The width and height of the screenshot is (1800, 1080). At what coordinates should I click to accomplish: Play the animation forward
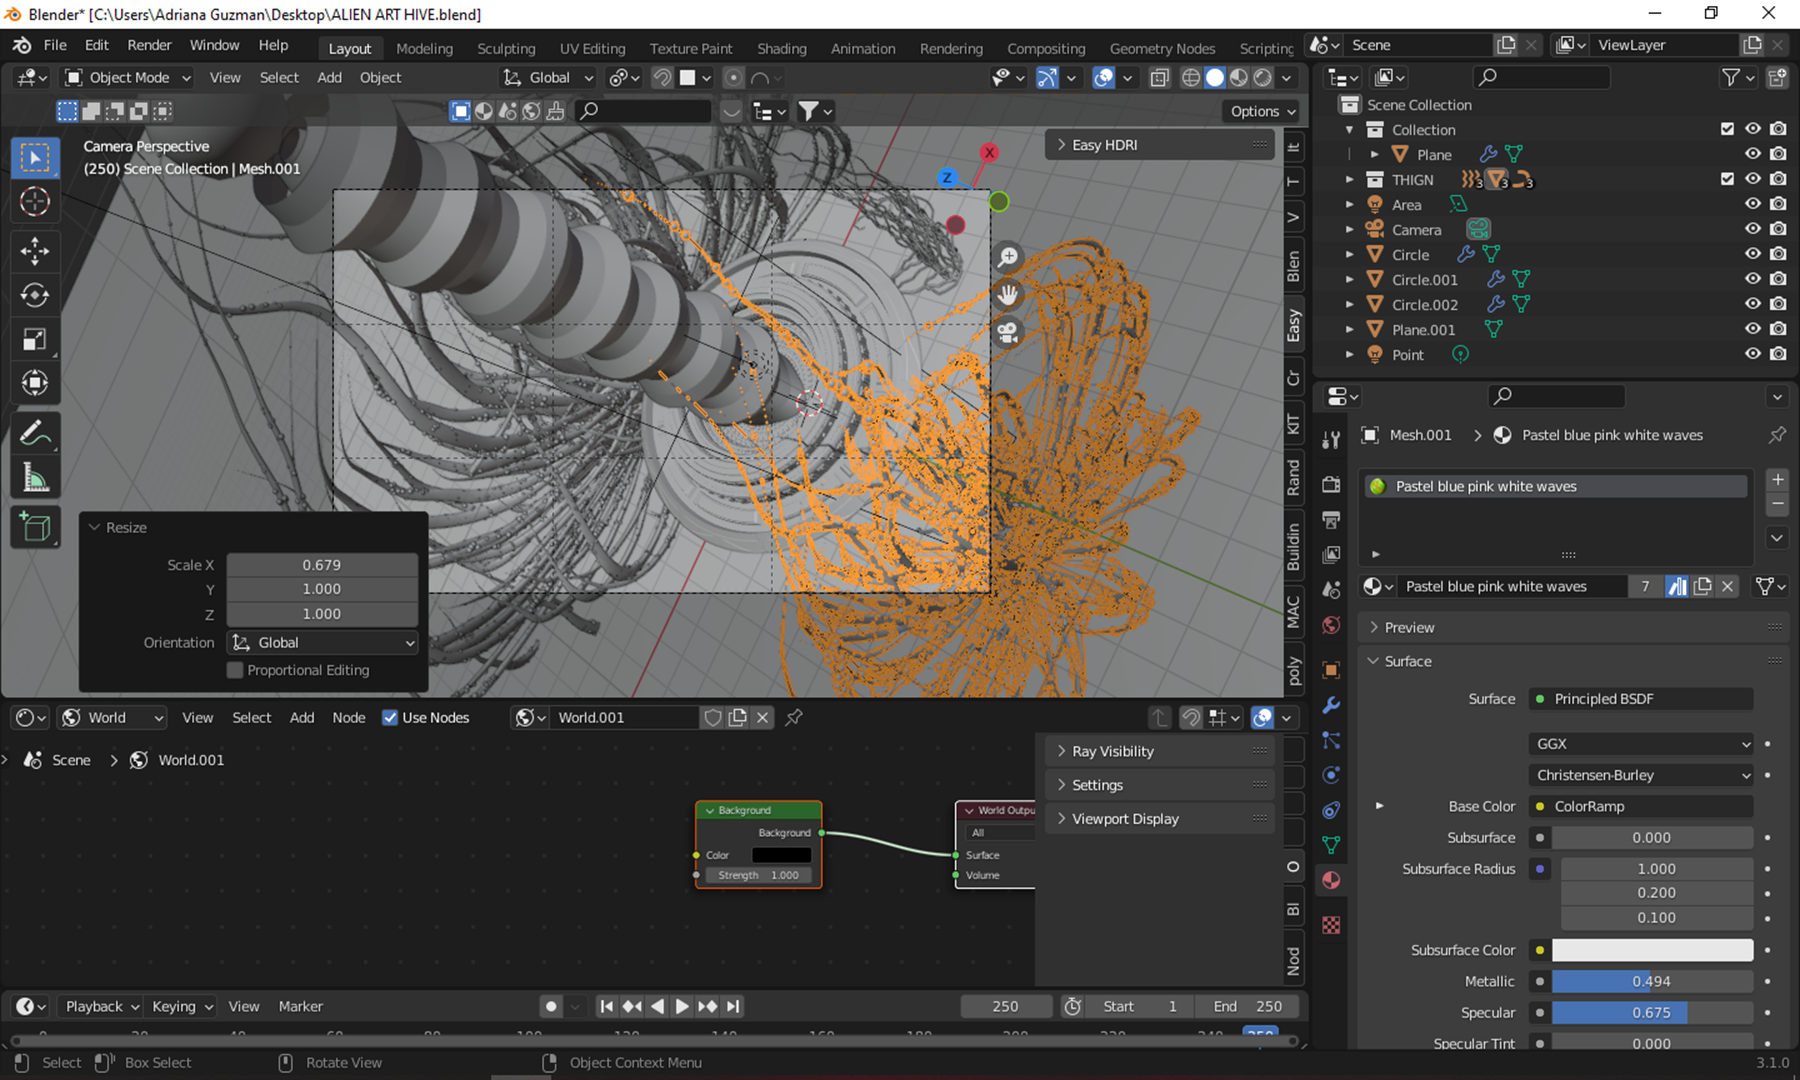[x=682, y=1007]
